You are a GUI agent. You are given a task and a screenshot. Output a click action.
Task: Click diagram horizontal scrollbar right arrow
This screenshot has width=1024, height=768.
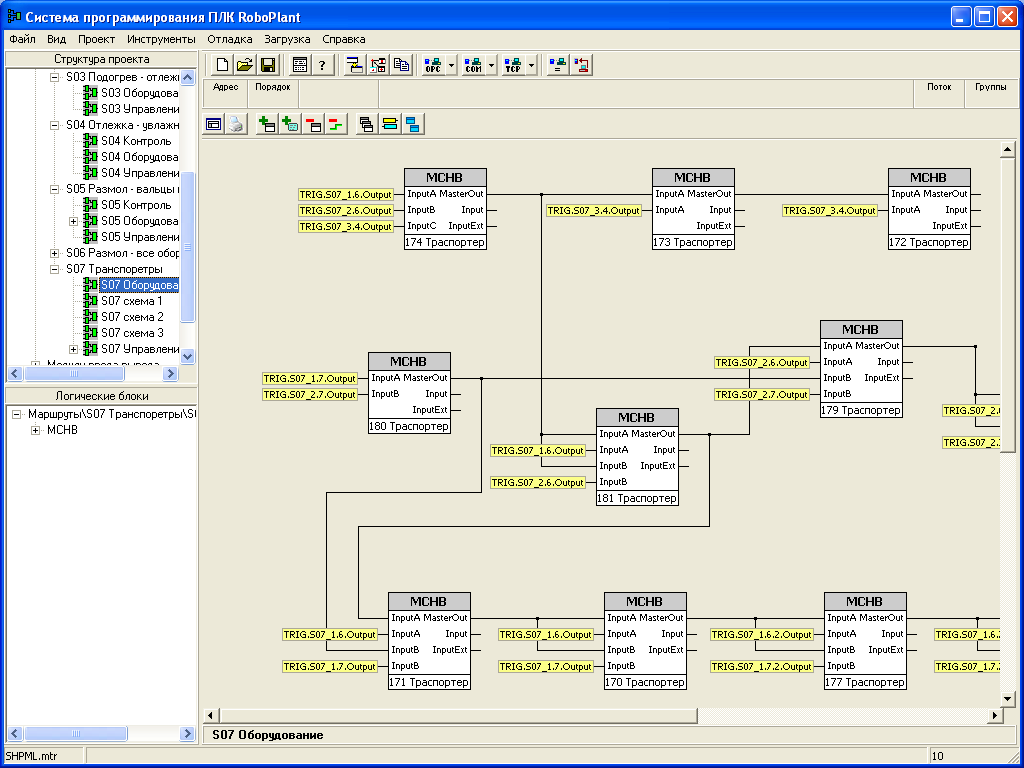click(994, 715)
